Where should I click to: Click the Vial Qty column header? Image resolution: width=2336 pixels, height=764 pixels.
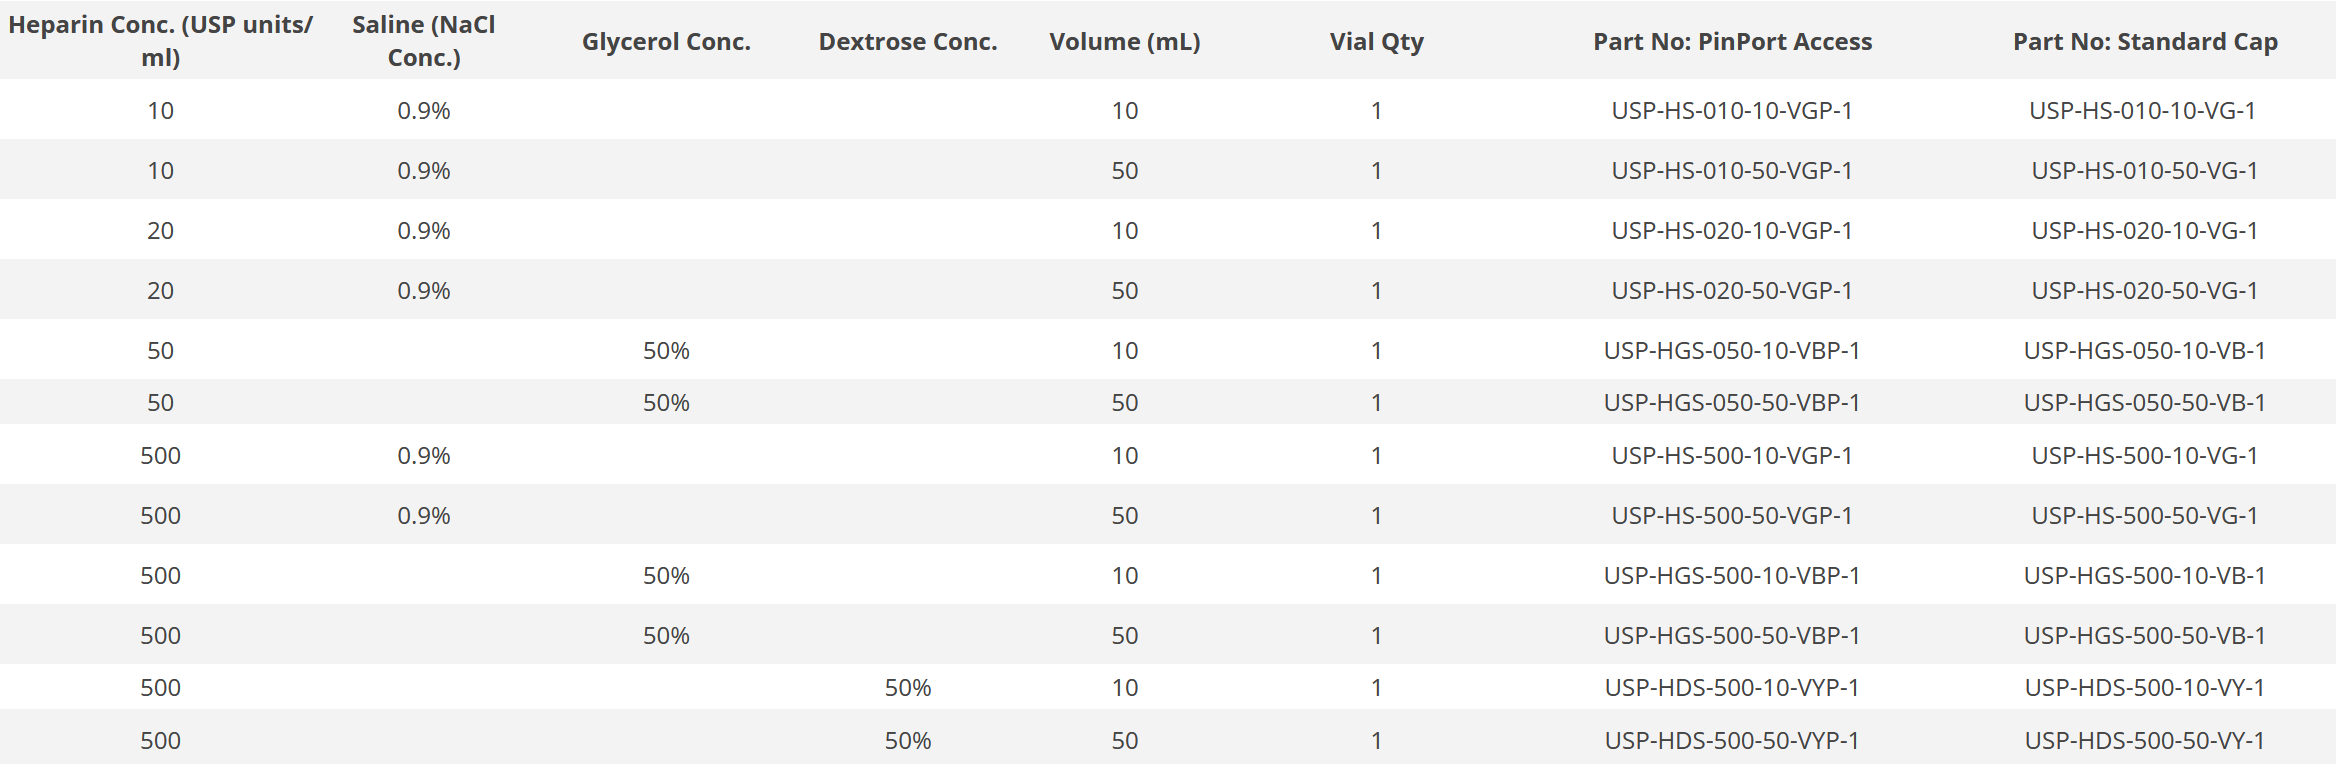pyautogui.click(x=1376, y=42)
